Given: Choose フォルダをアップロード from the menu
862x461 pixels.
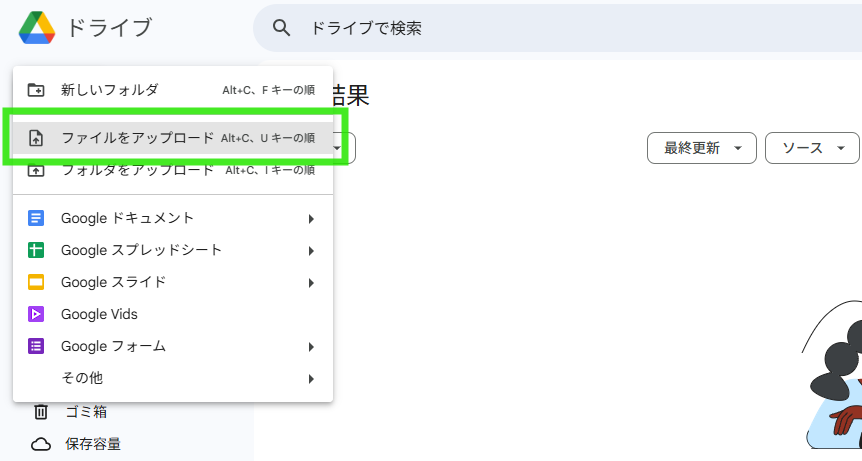Looking at the screenshot, I should click(x=137, y=170).
